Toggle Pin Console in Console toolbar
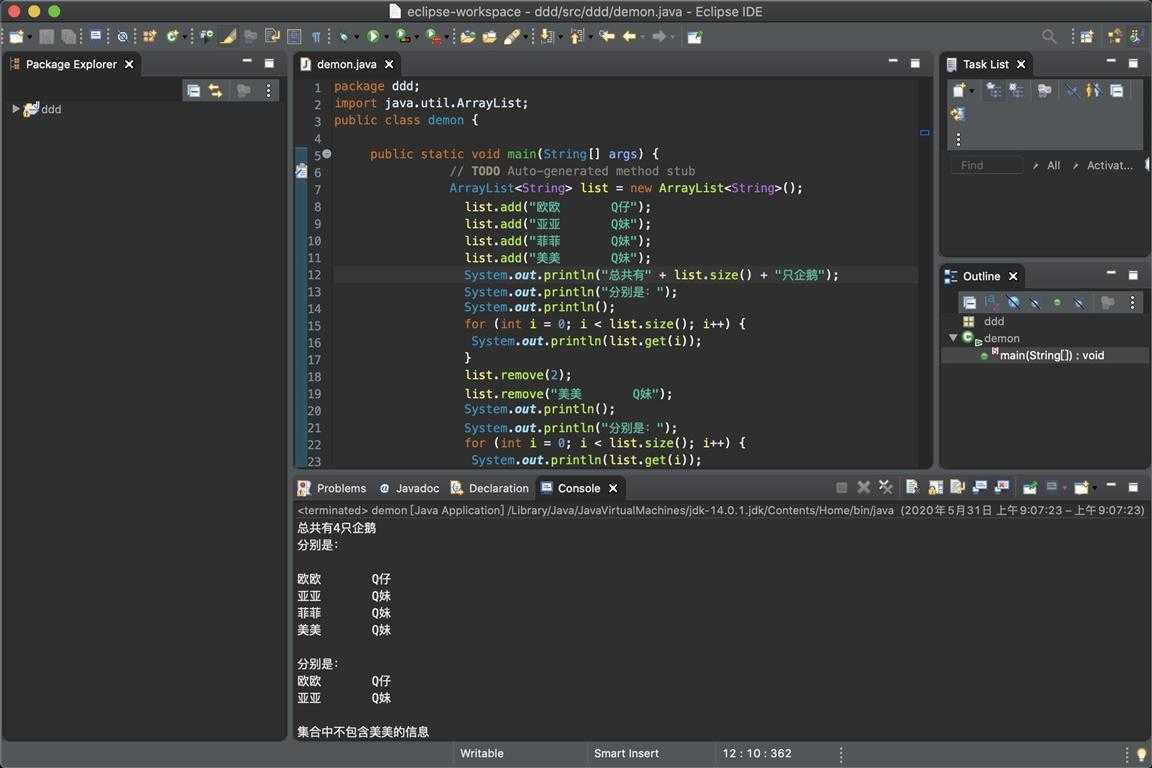This screenshot has height=768, width=1152. pos(1031,487)
